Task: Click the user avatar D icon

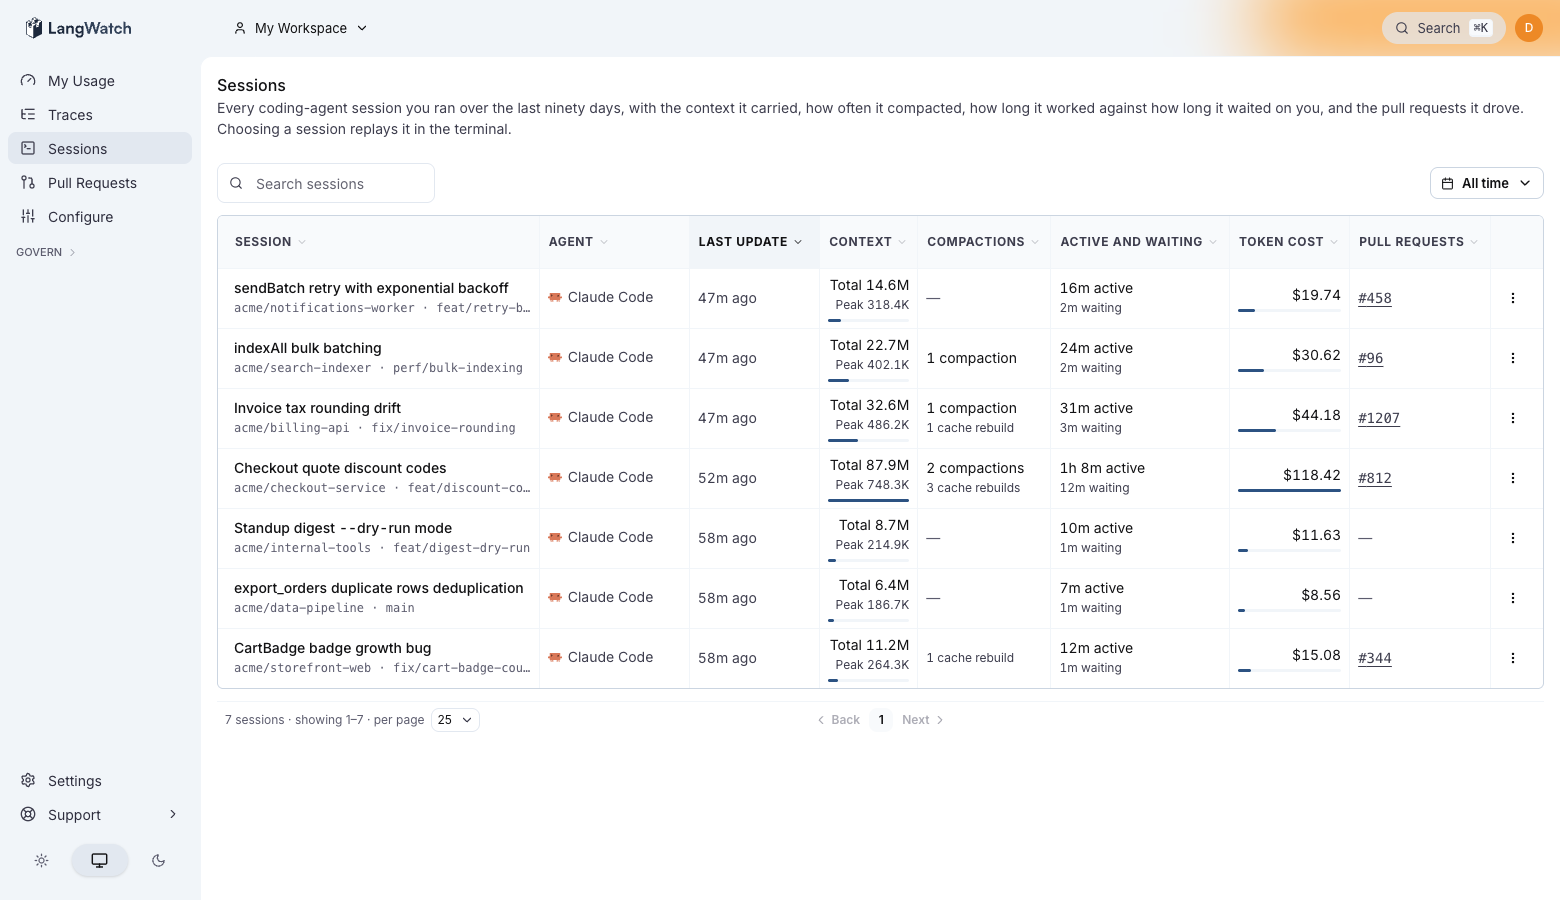Action: point(1528,28)
